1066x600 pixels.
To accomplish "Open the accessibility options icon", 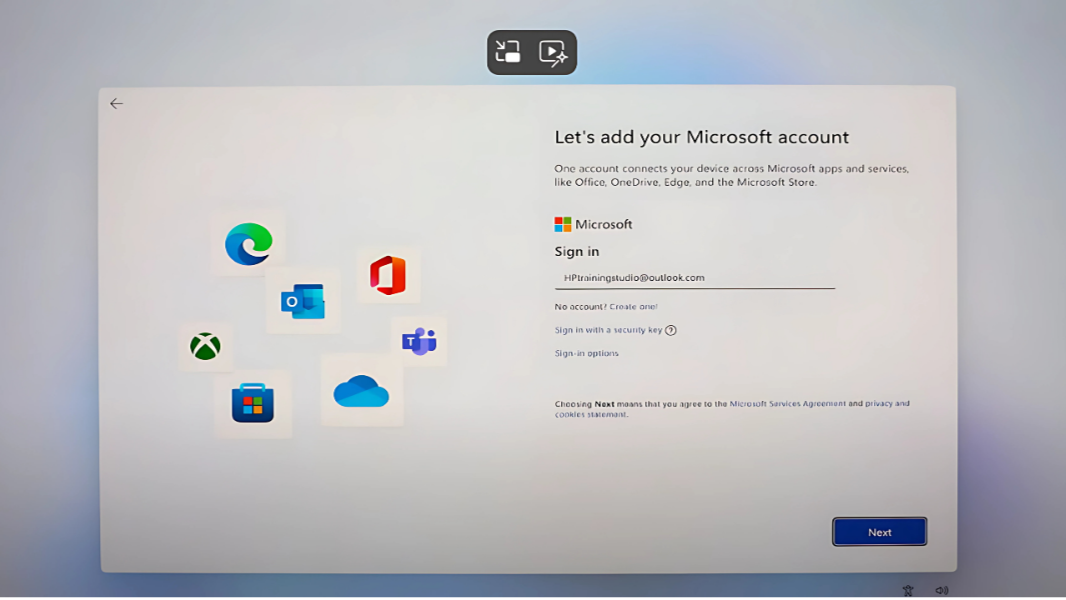I will coord(908,590).
